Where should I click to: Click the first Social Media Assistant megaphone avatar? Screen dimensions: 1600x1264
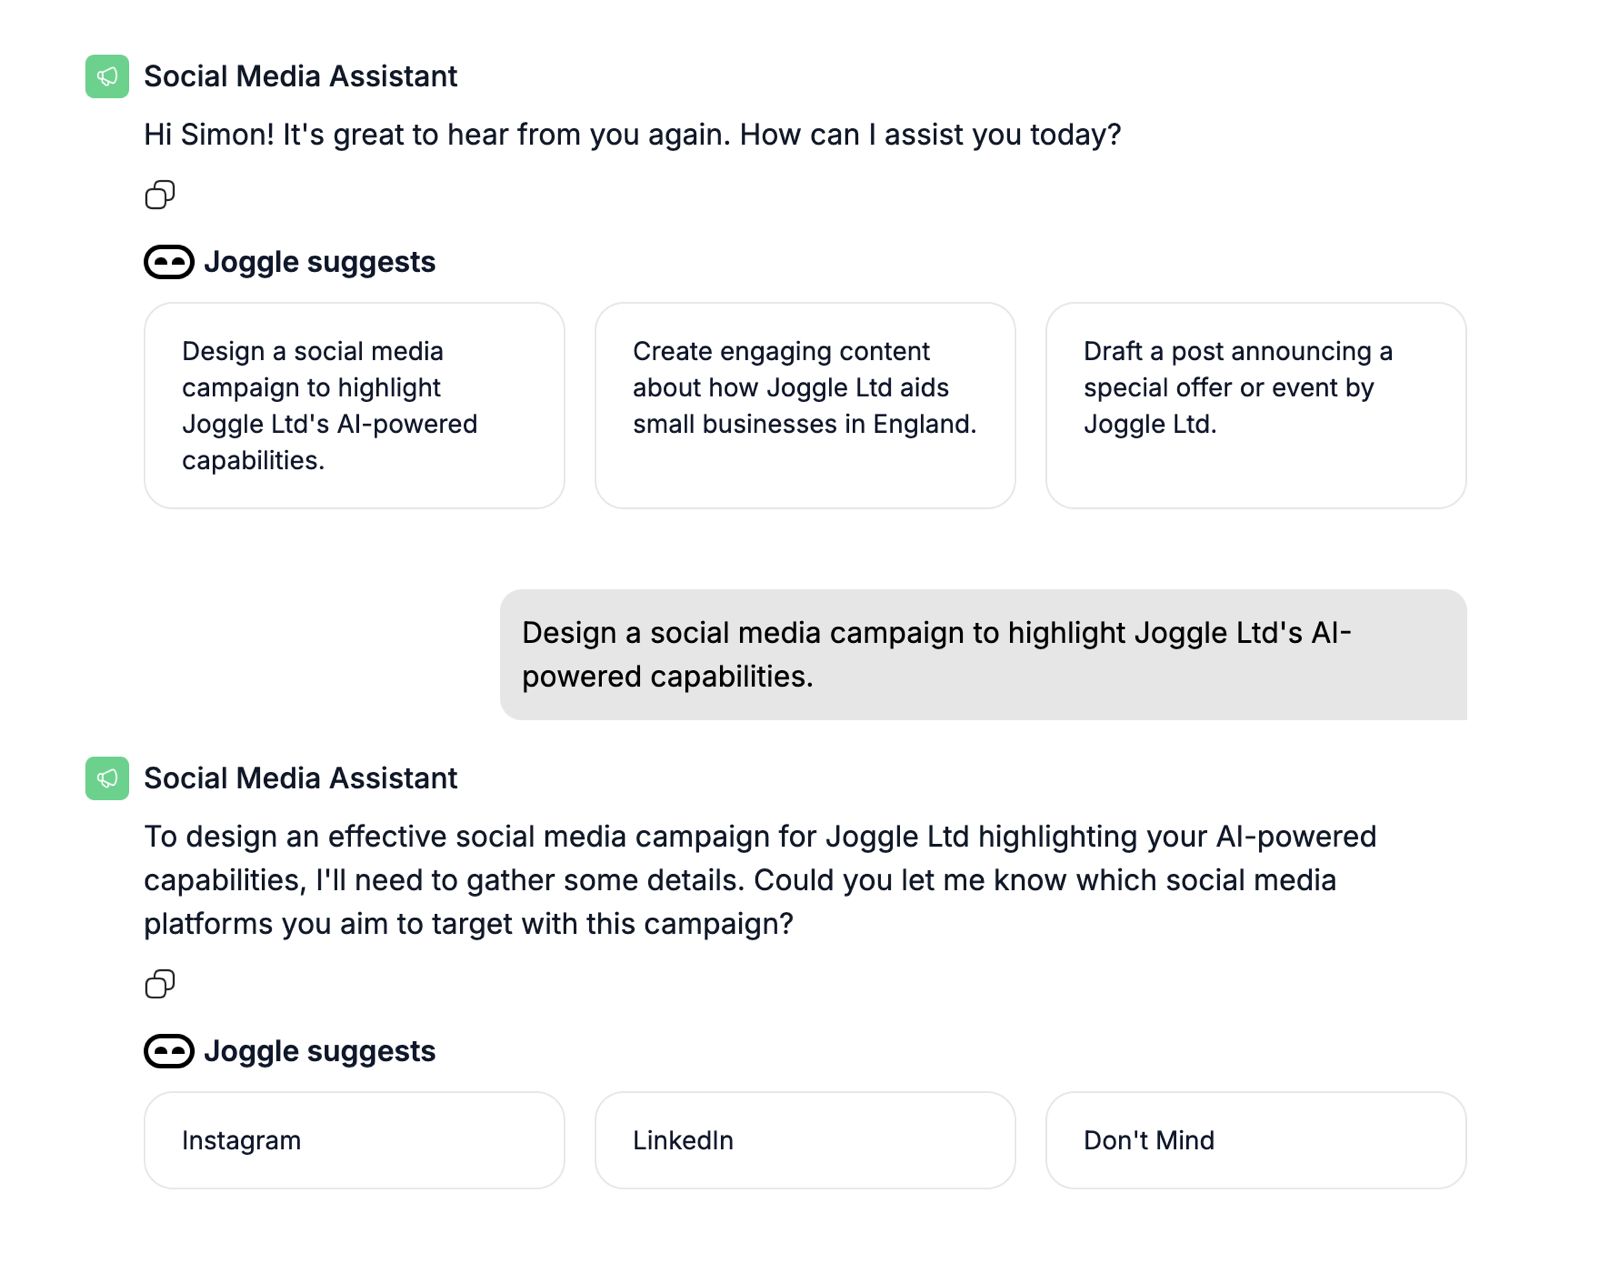107,76
